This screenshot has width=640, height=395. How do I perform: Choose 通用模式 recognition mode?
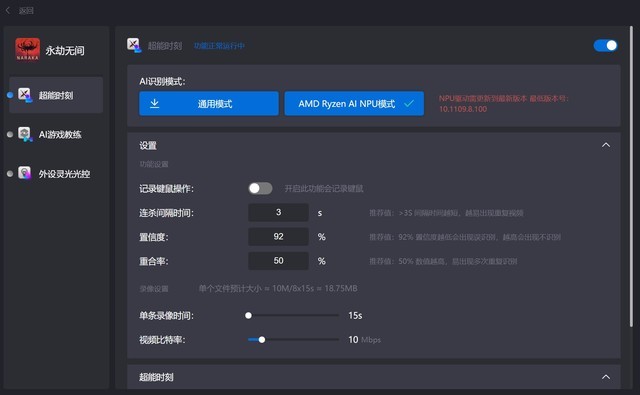[x=209, y=103]
